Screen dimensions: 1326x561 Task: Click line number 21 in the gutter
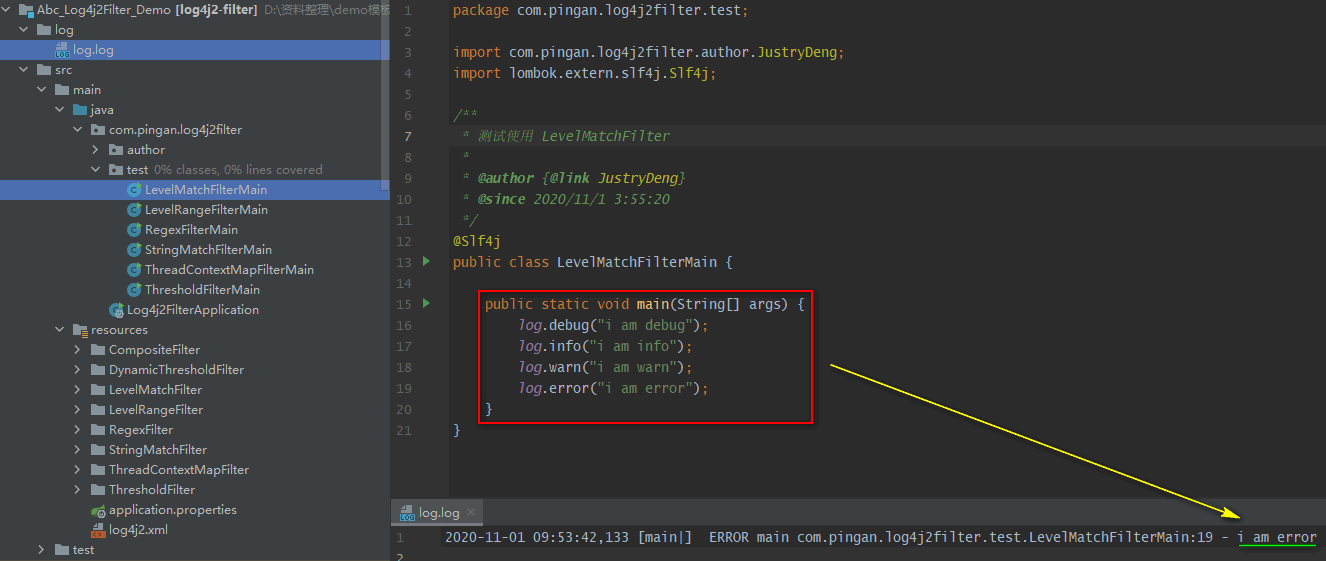click(x=404, y=430)
